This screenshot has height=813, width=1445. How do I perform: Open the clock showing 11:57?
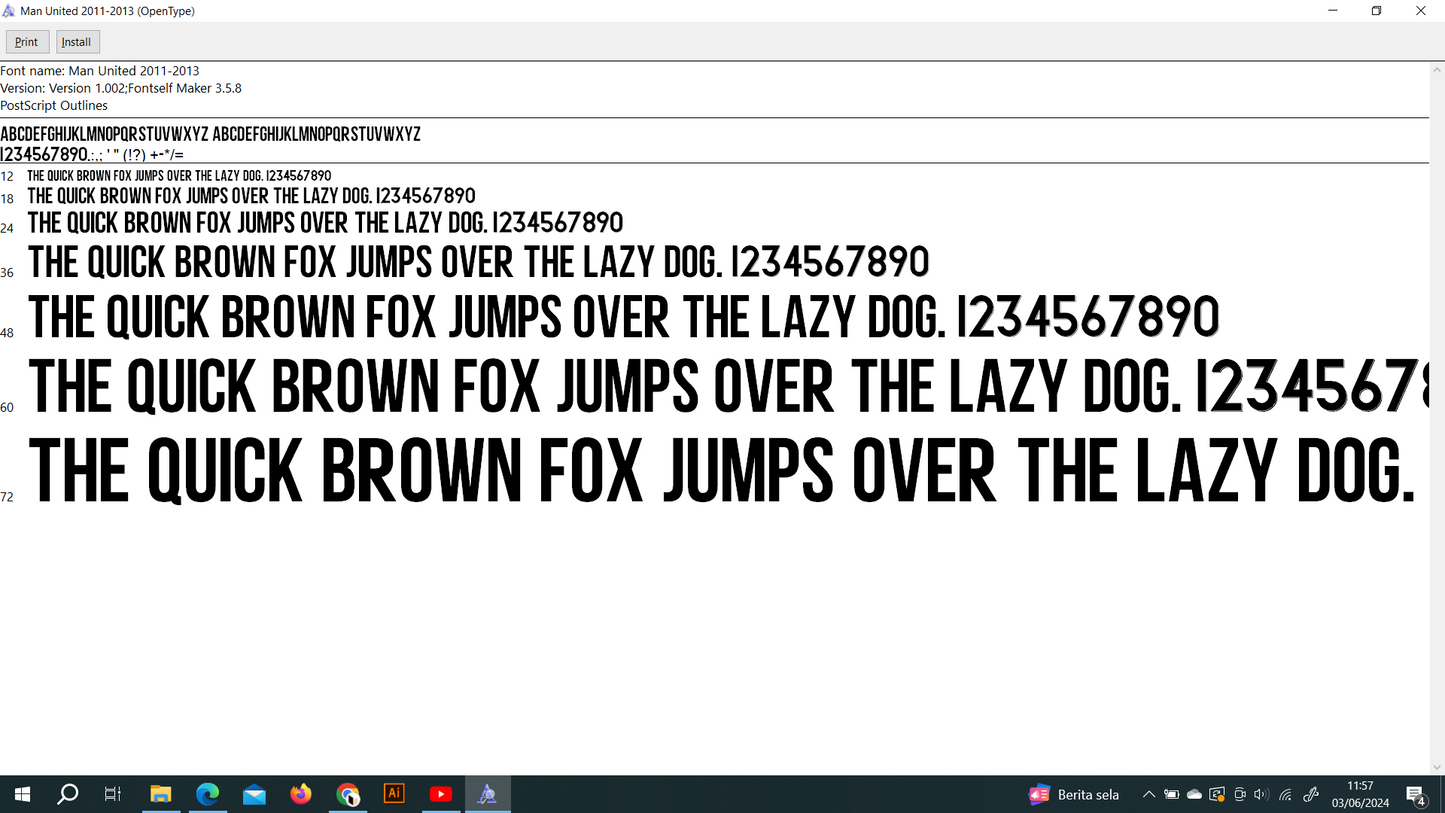tap(1360, 794)
